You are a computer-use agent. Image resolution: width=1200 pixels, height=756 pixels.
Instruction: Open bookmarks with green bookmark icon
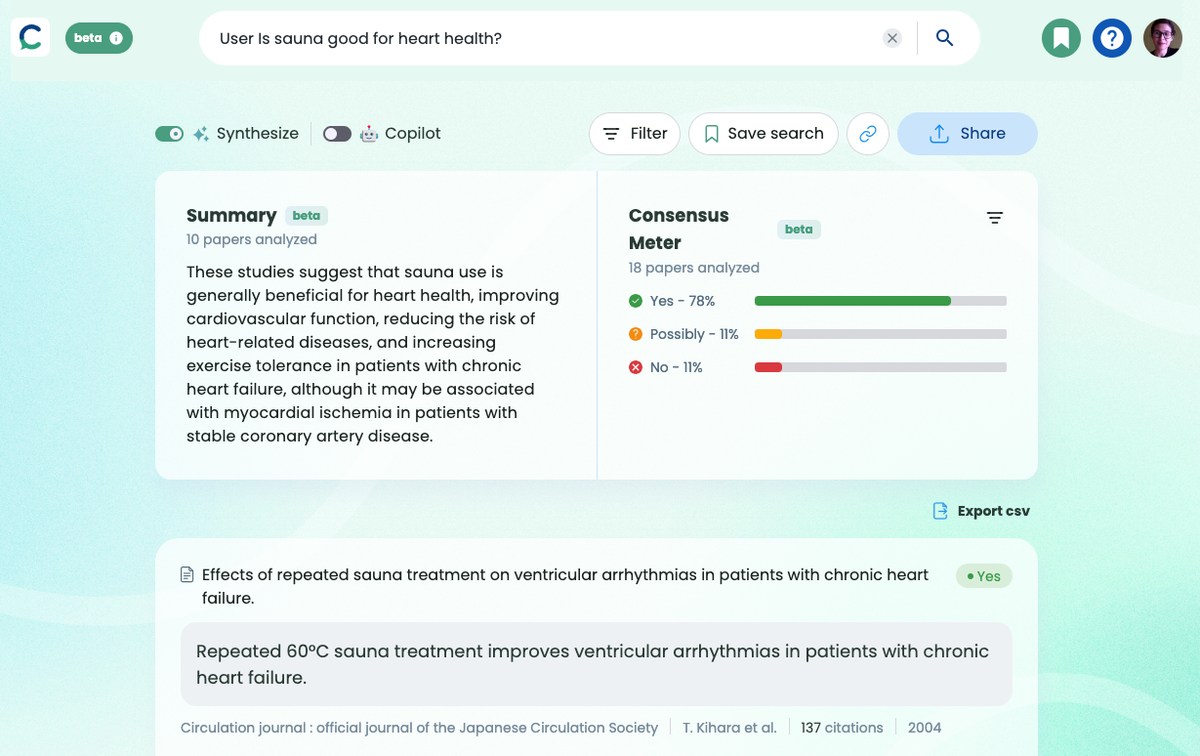pyautogui.click(x=1061, y=39)
